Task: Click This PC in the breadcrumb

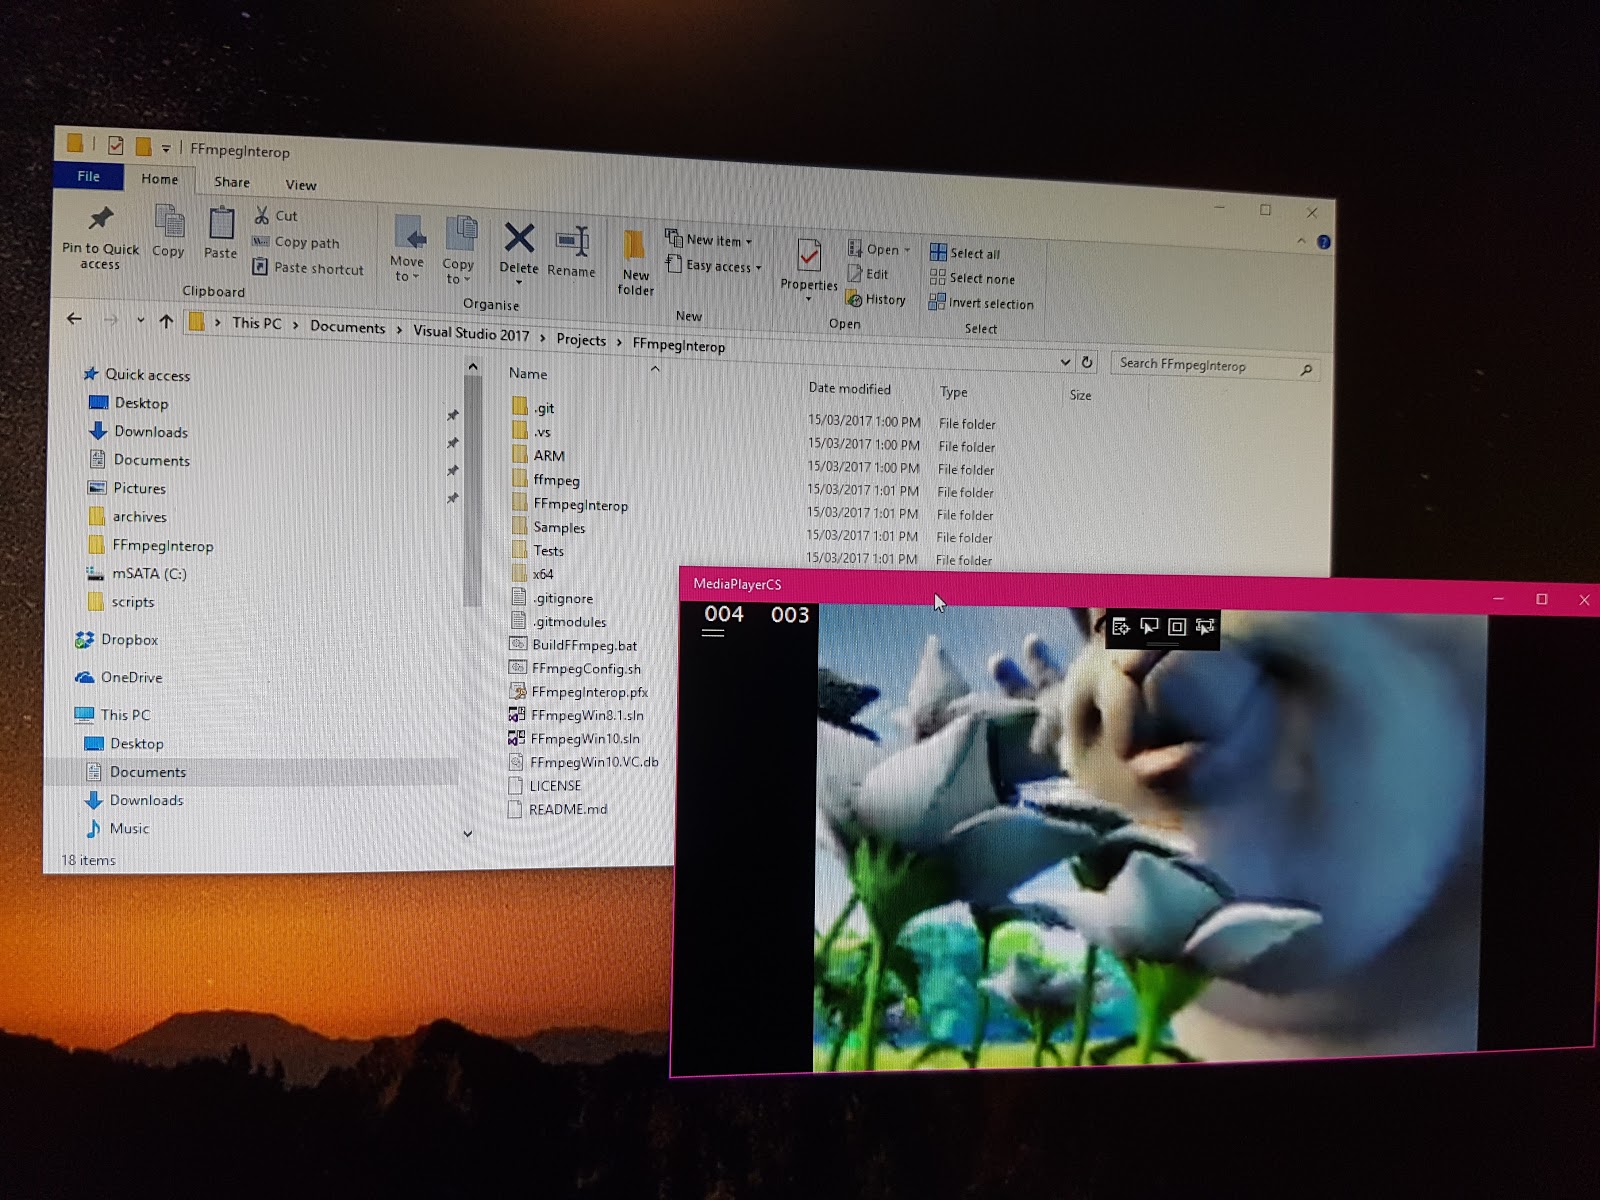Action: coord(257,323)
